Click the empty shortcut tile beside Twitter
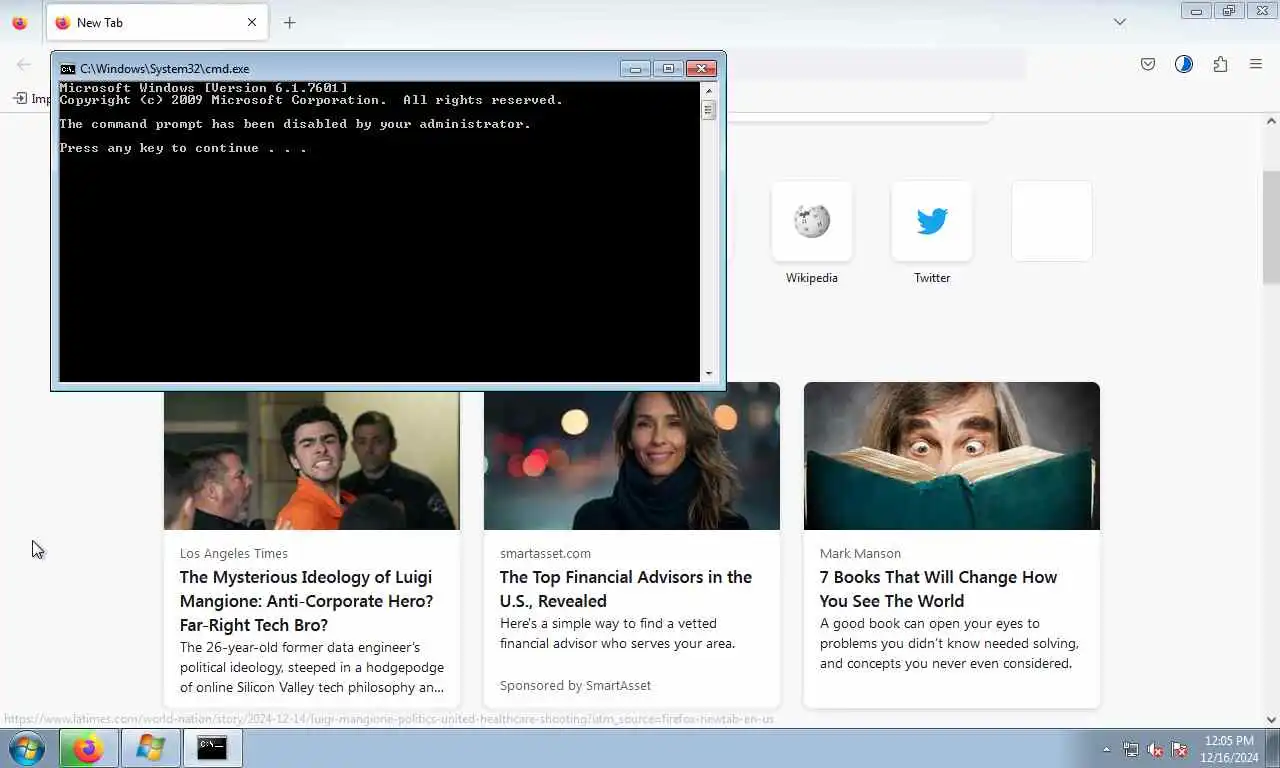Screen dimensions: 1280x768 [1052, 221]
